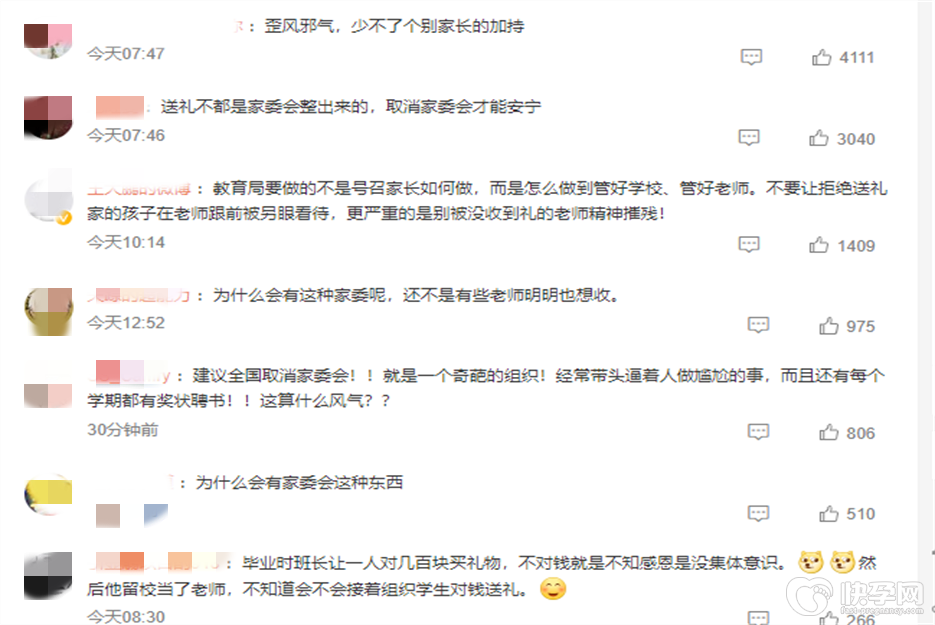Reply to comment 为什么会有家委会这种东西
This screenshot has height=625, width=935.
[x=758, y=513]
